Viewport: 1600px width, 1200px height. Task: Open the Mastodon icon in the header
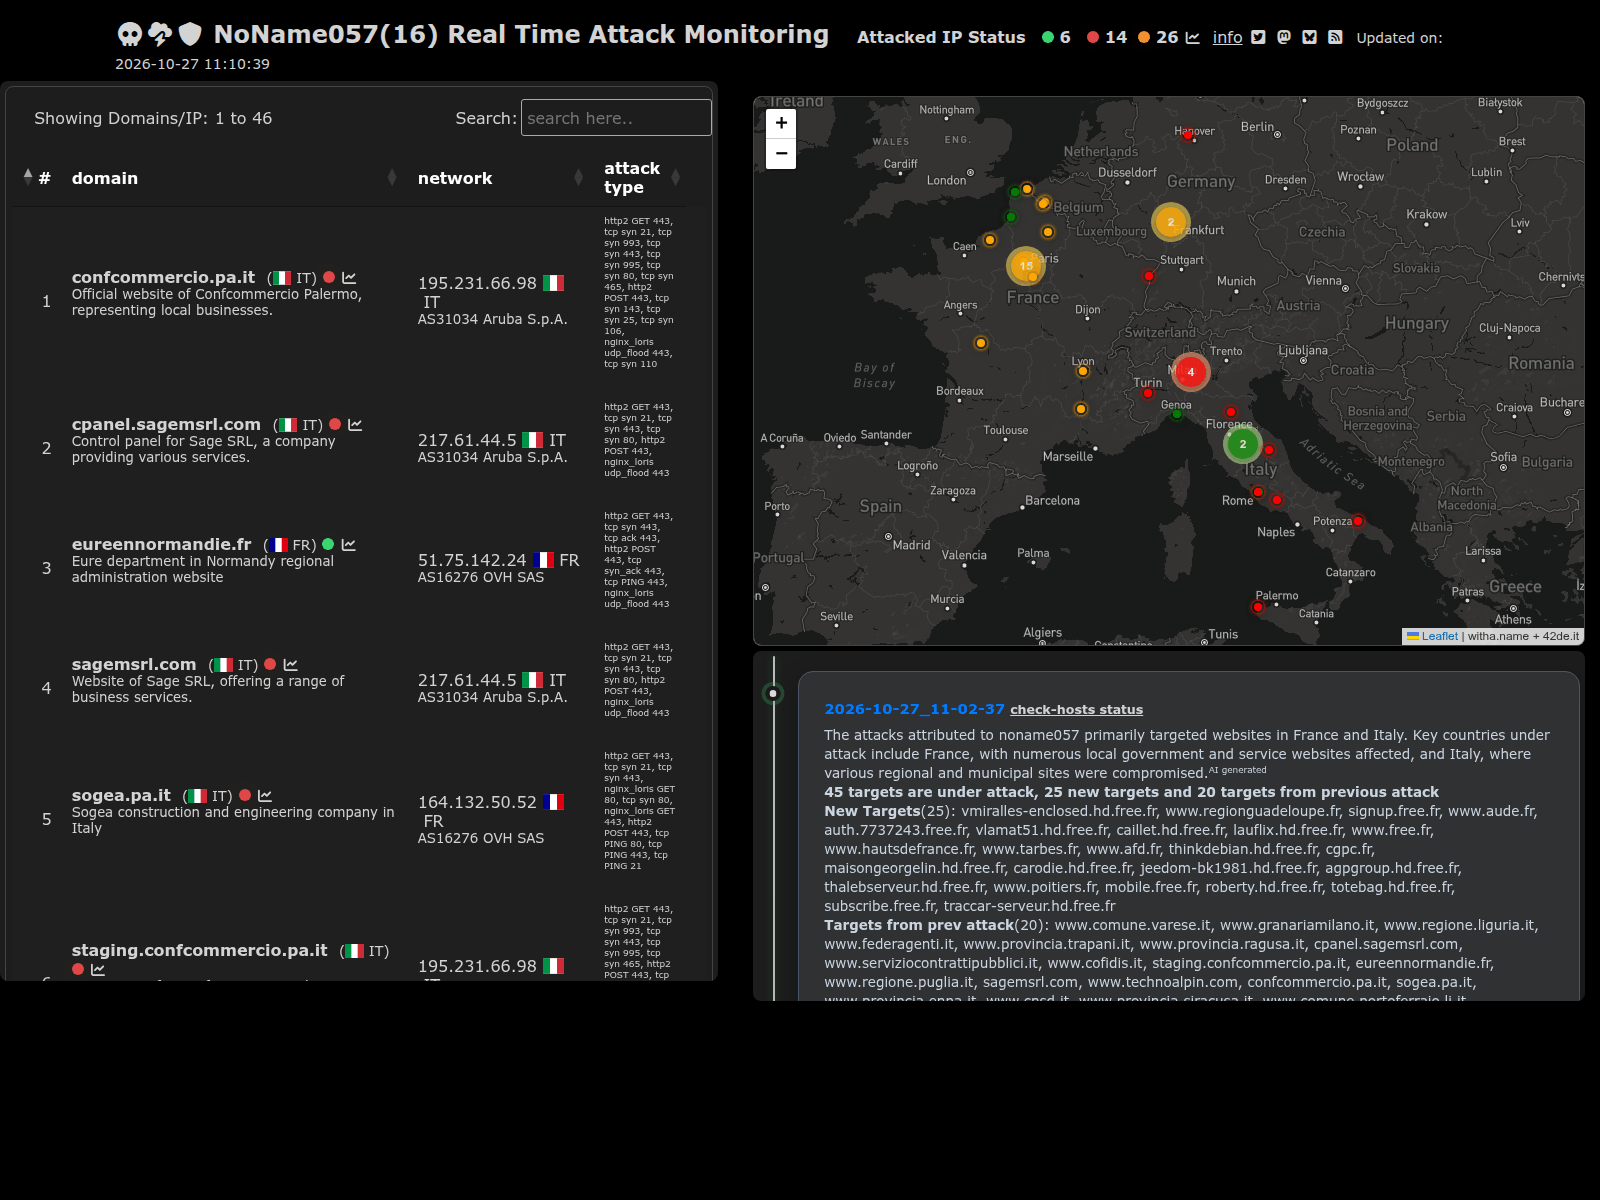[x=1284, y=37]
